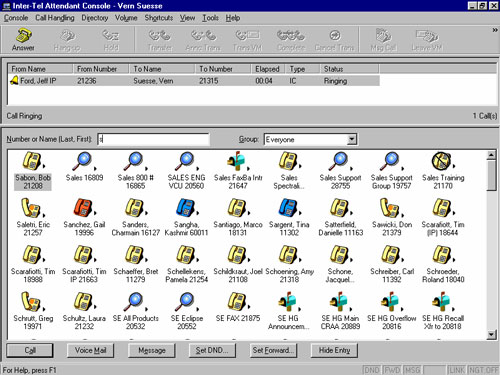This screenshot has height=375, width=500.
Task: Click the Message button
Action: coord(152,350)
